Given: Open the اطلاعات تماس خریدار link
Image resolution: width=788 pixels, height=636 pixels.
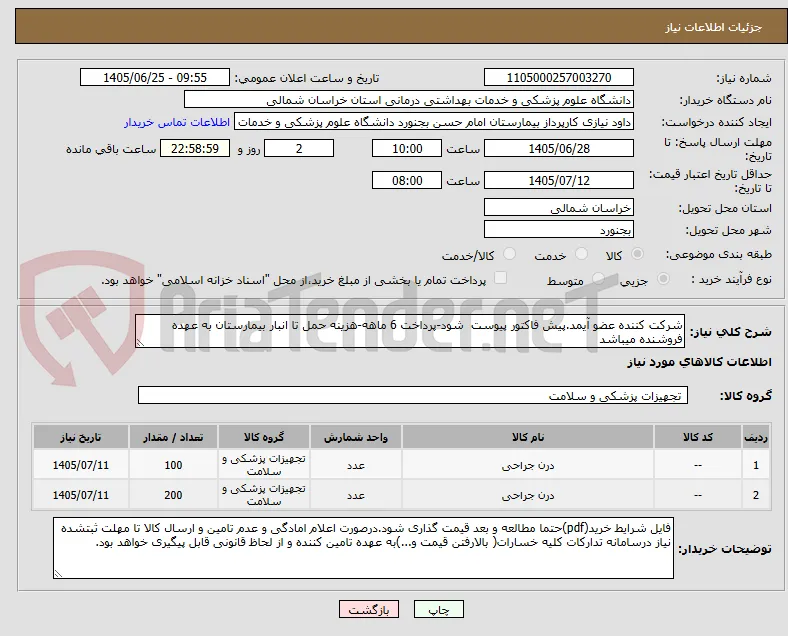Looking at the screenshot, I should tap(177, 122).
